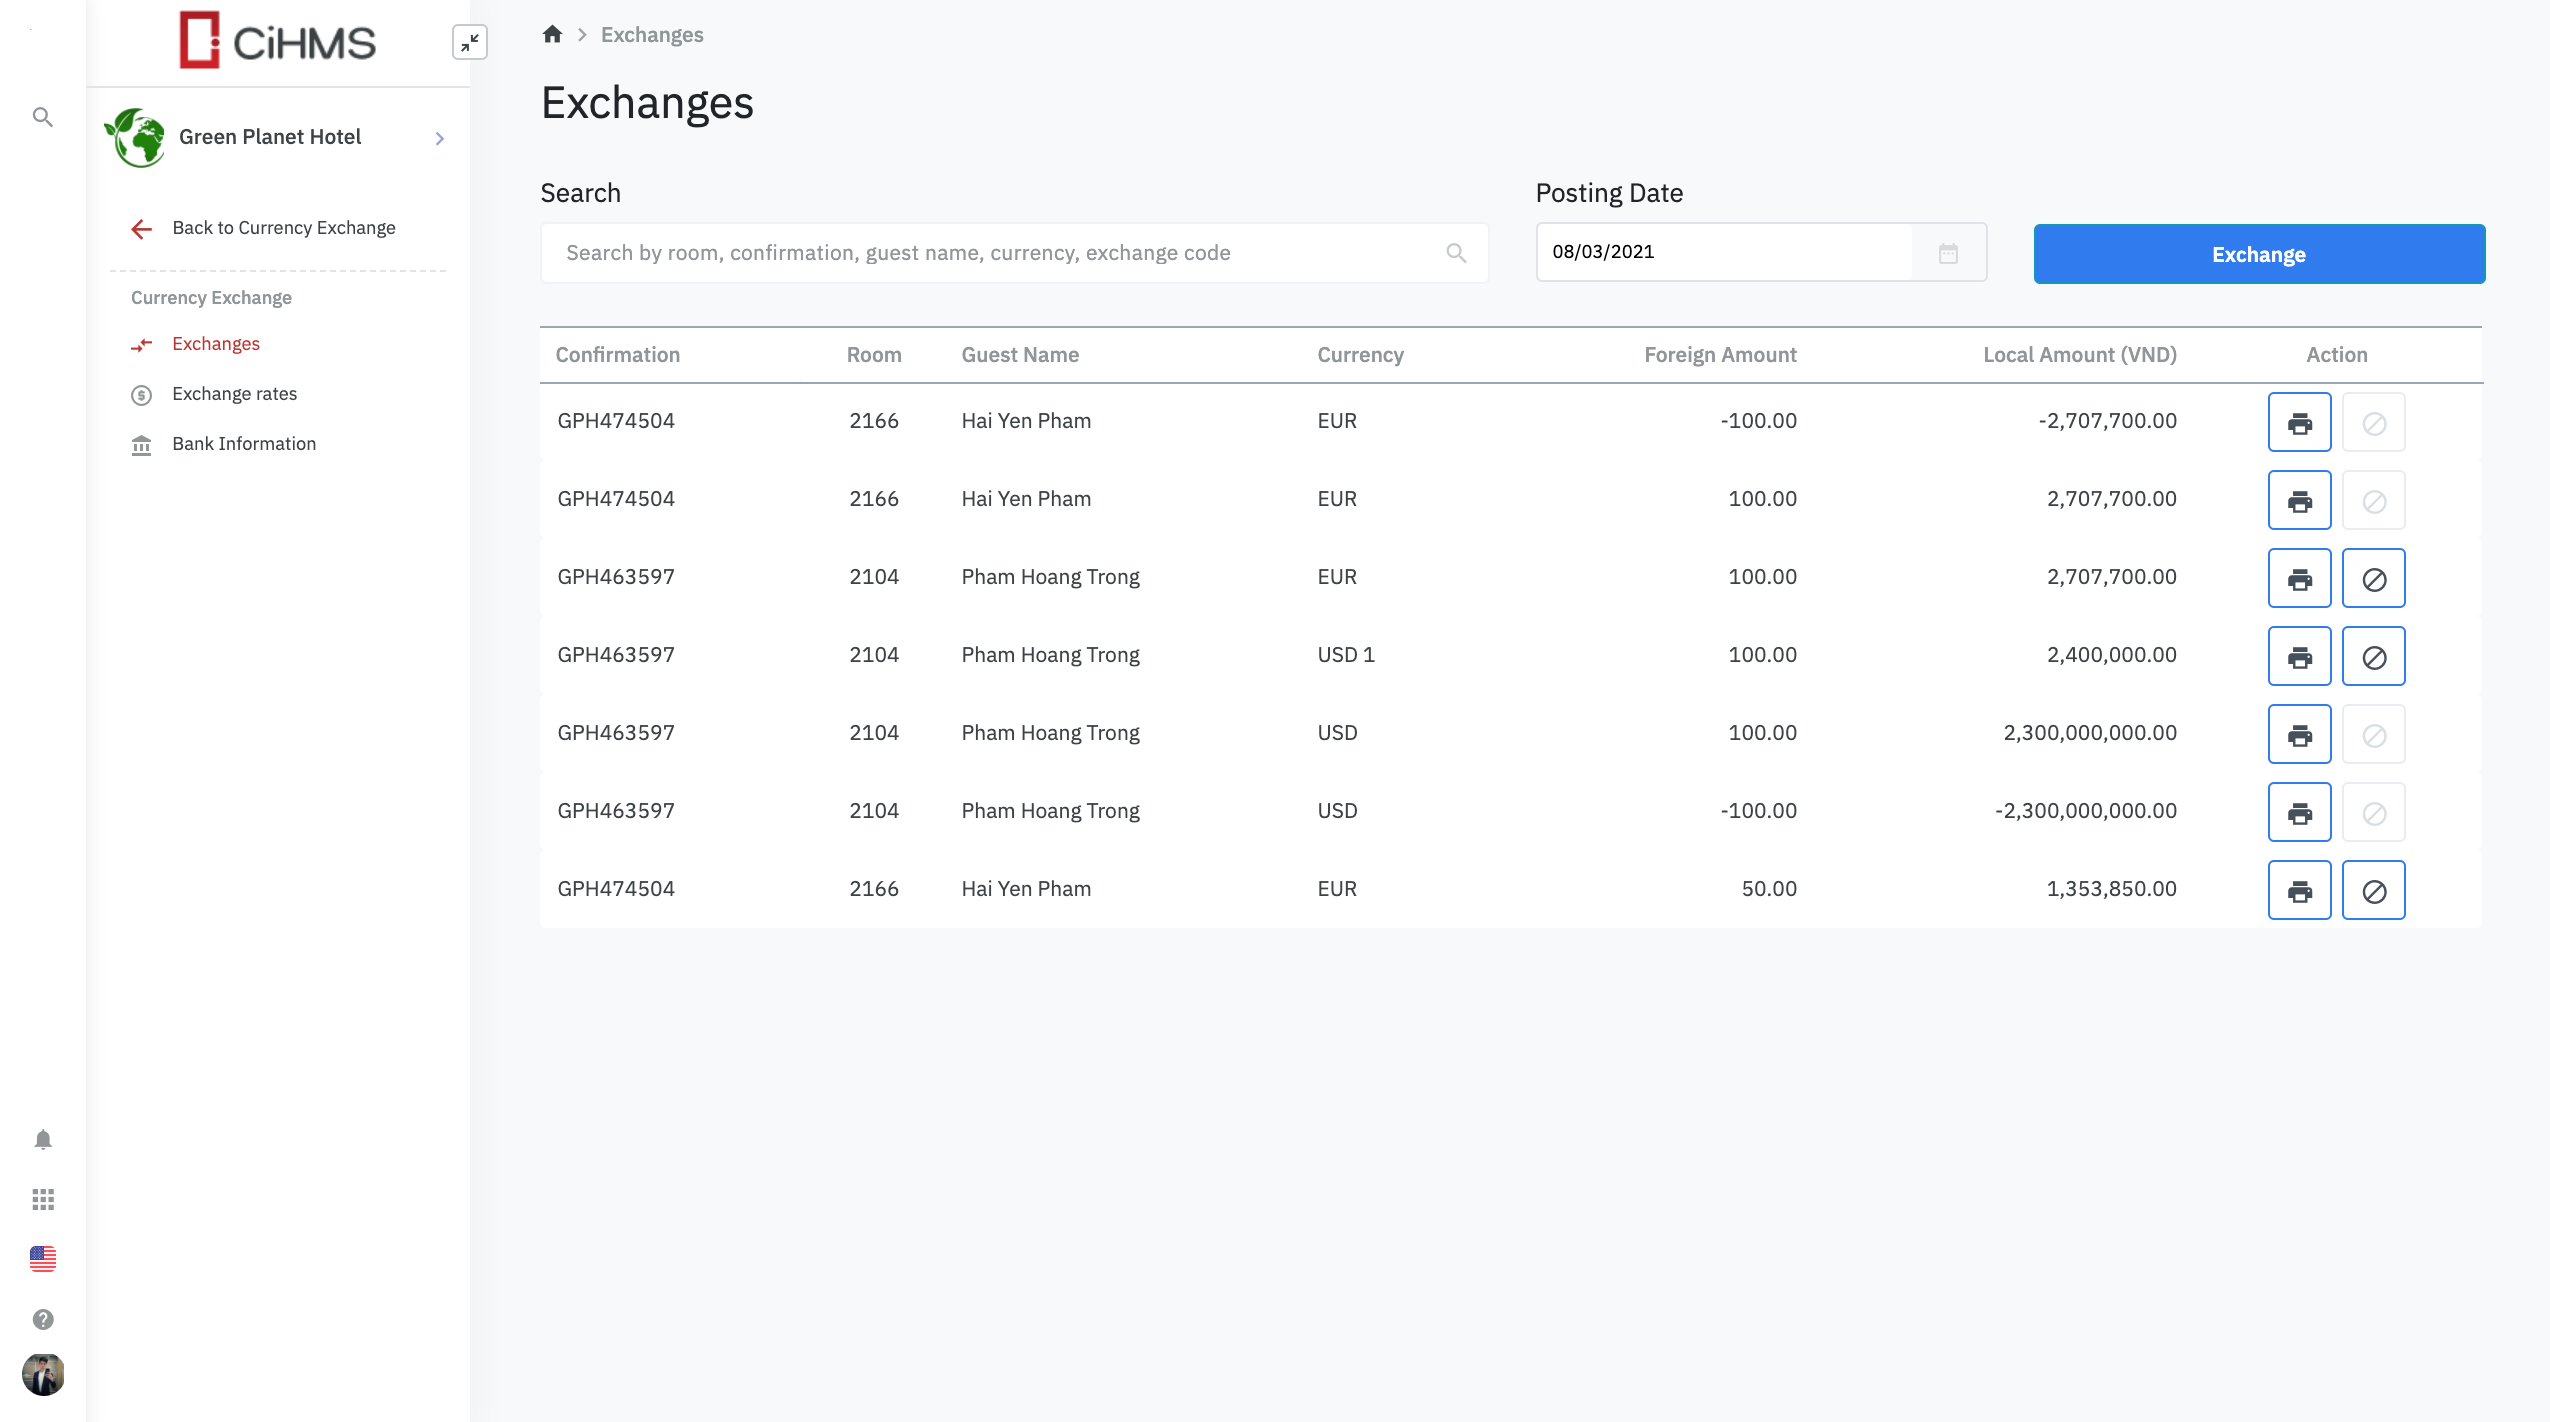Open the apps grid launcher
The image size is (2550, 1422).
[x=43, y=1200]
